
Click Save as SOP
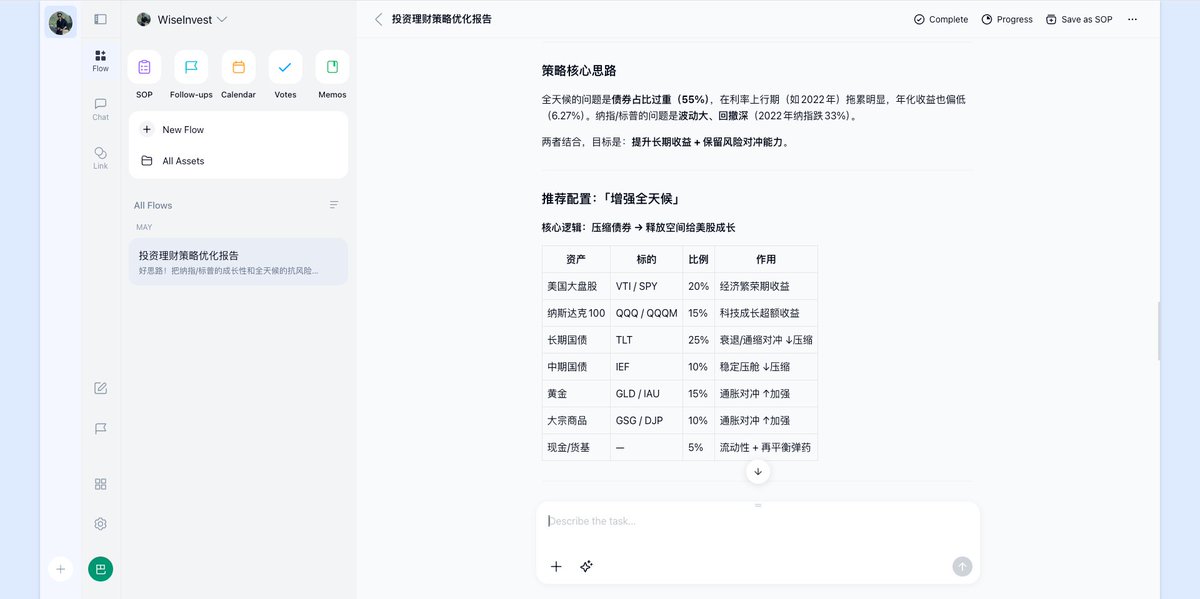click(1079, 19)
